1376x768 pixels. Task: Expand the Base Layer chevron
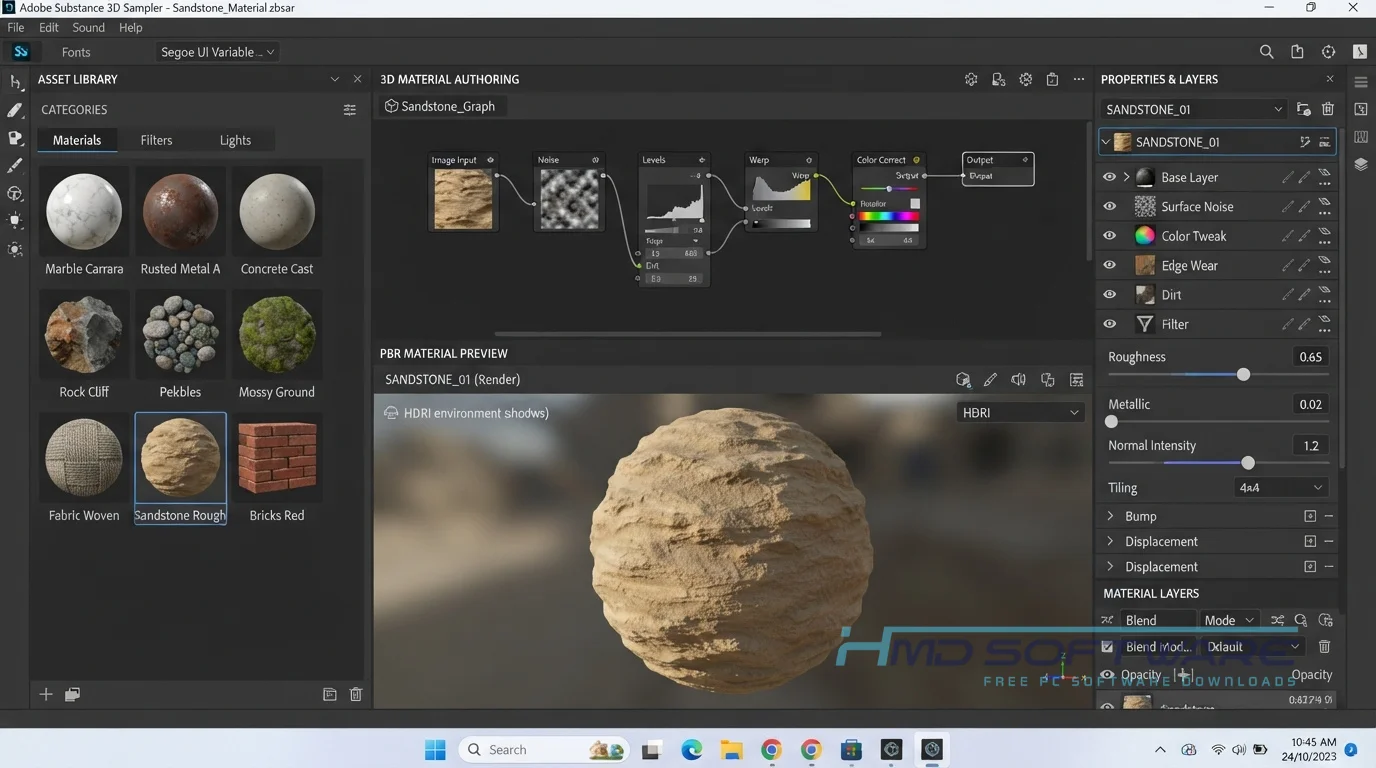tap(1127, 177)
